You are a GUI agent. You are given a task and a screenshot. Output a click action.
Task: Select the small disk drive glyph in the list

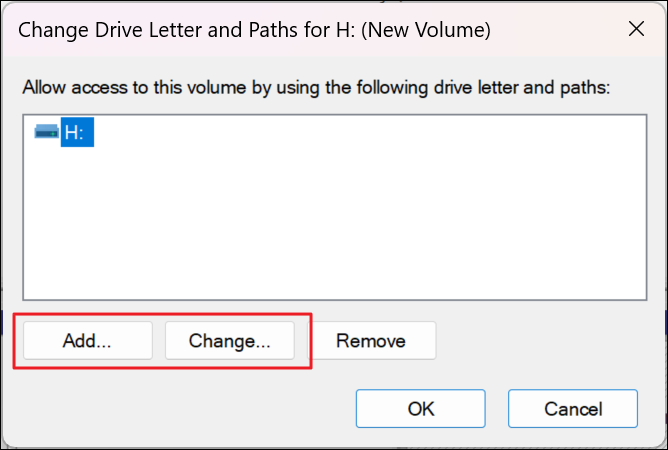click(46, 132)
